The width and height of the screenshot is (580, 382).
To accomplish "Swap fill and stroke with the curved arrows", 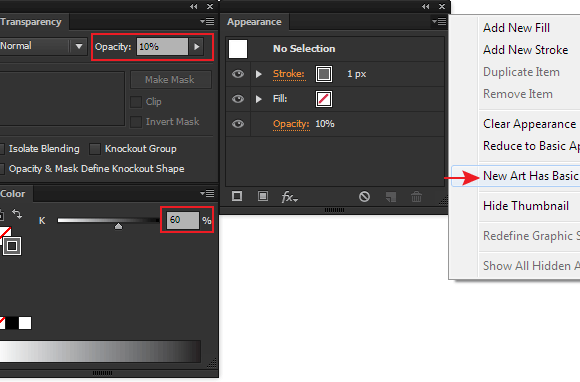I will tap(17, 214).
